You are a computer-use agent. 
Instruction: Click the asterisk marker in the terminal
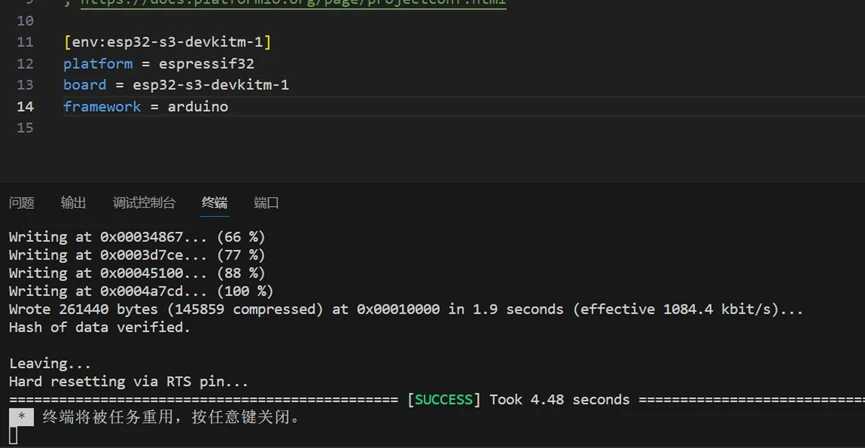click(21, 417)
